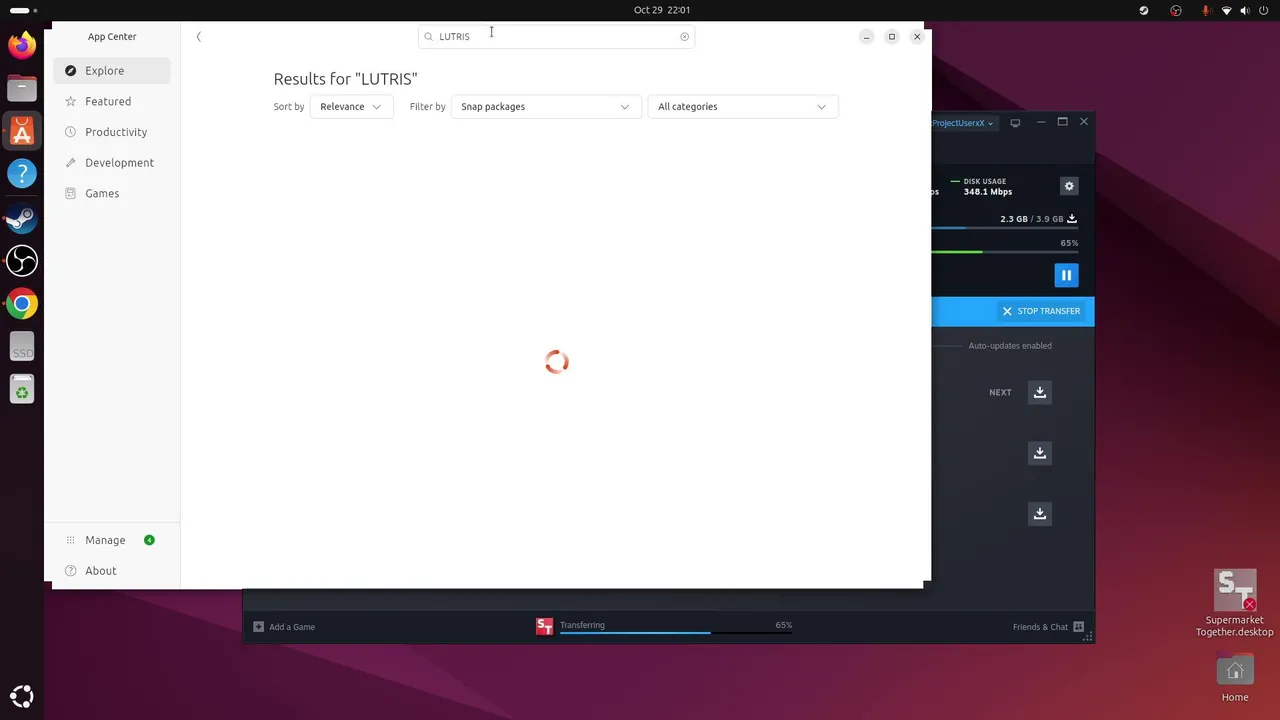
Task: Open the Snap packages filter dropdown
Action: (545, 107)
